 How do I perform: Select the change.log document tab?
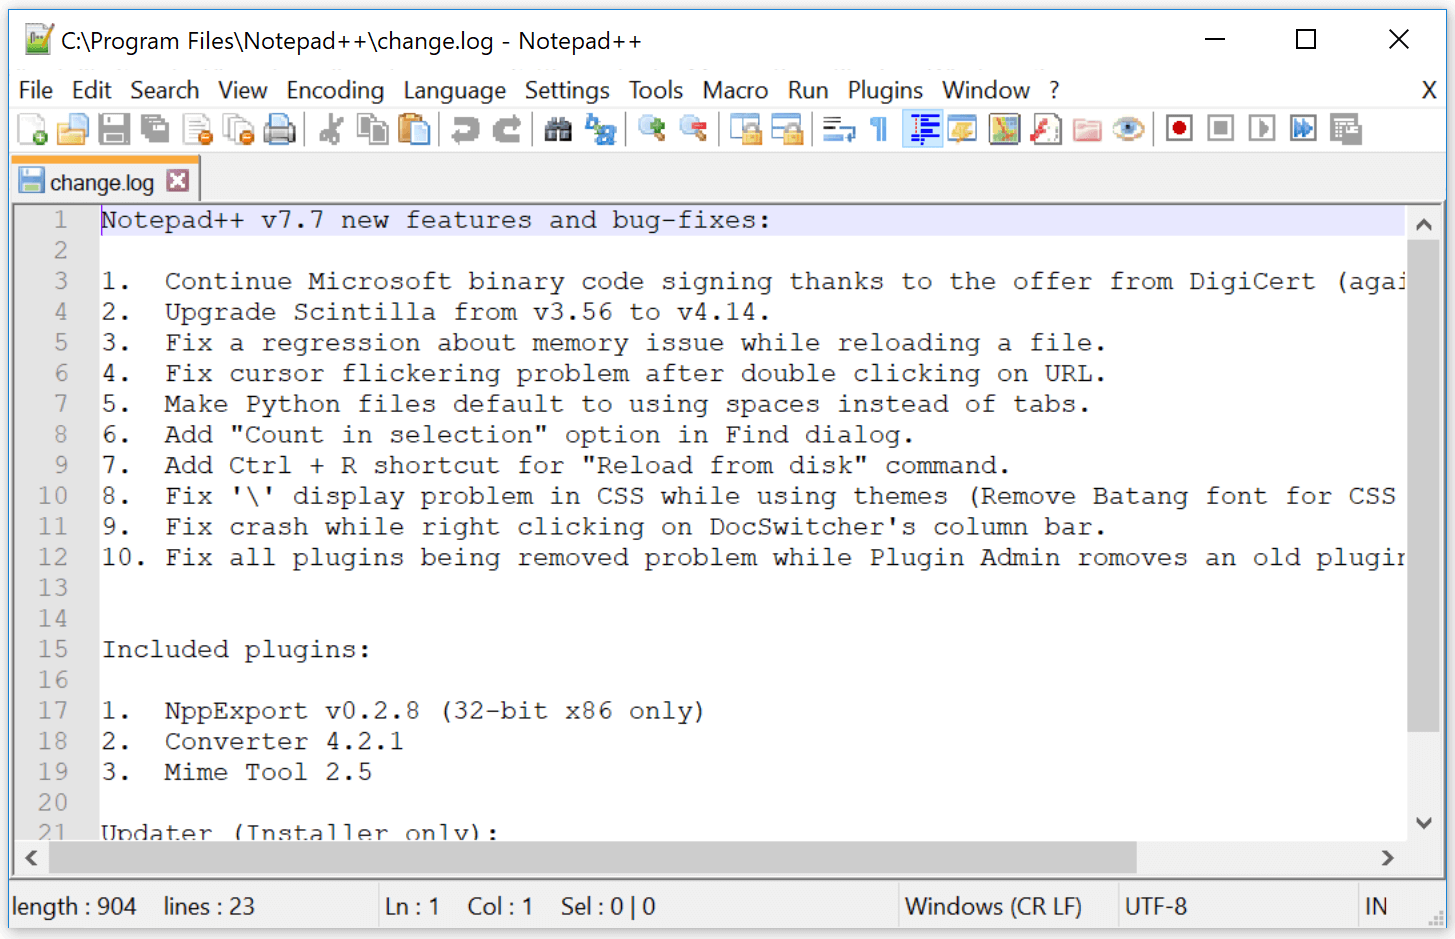coord(100,181)
